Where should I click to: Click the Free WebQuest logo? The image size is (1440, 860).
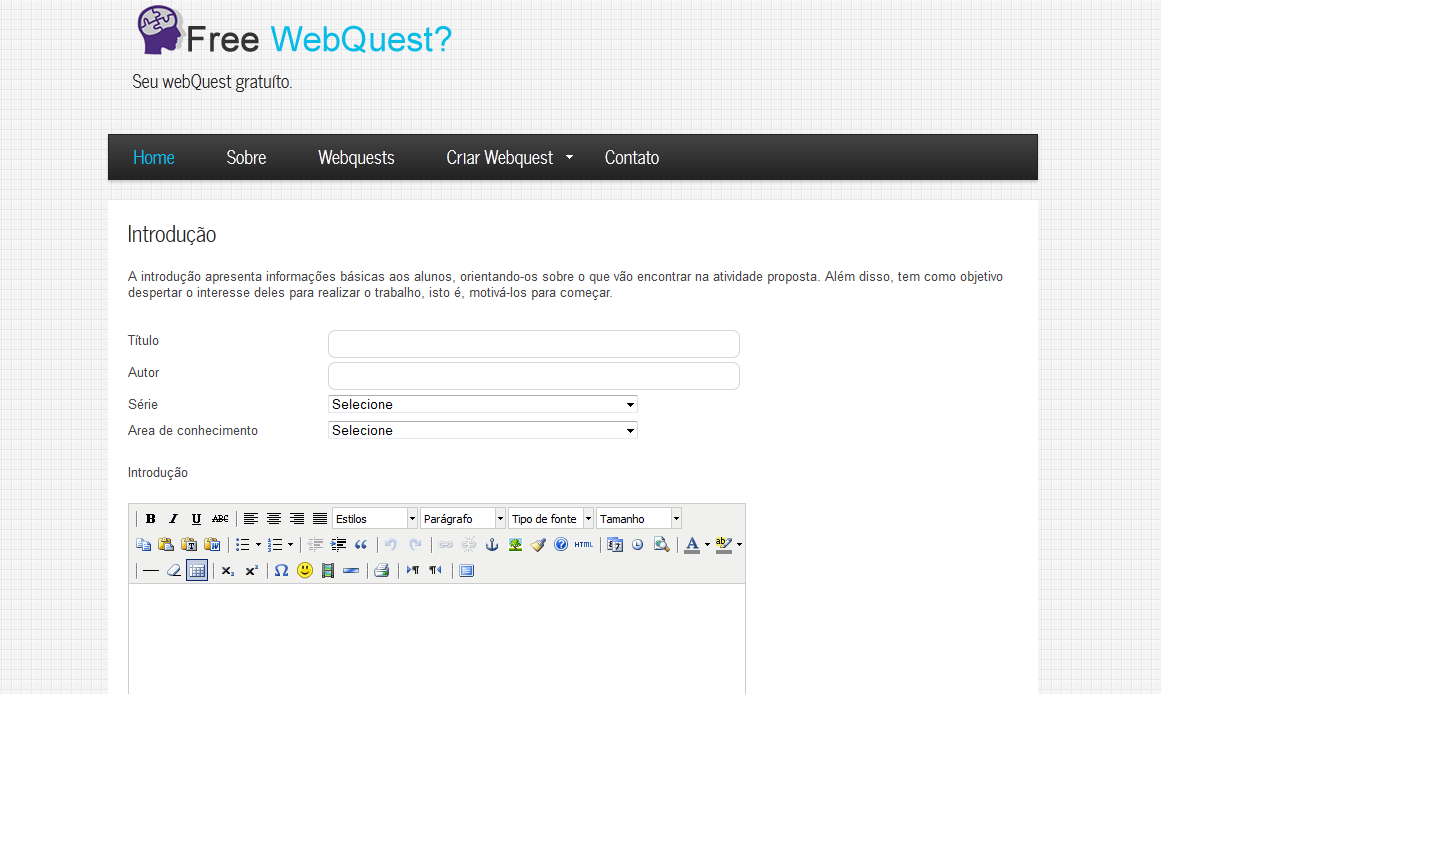(x=292, y=31)
